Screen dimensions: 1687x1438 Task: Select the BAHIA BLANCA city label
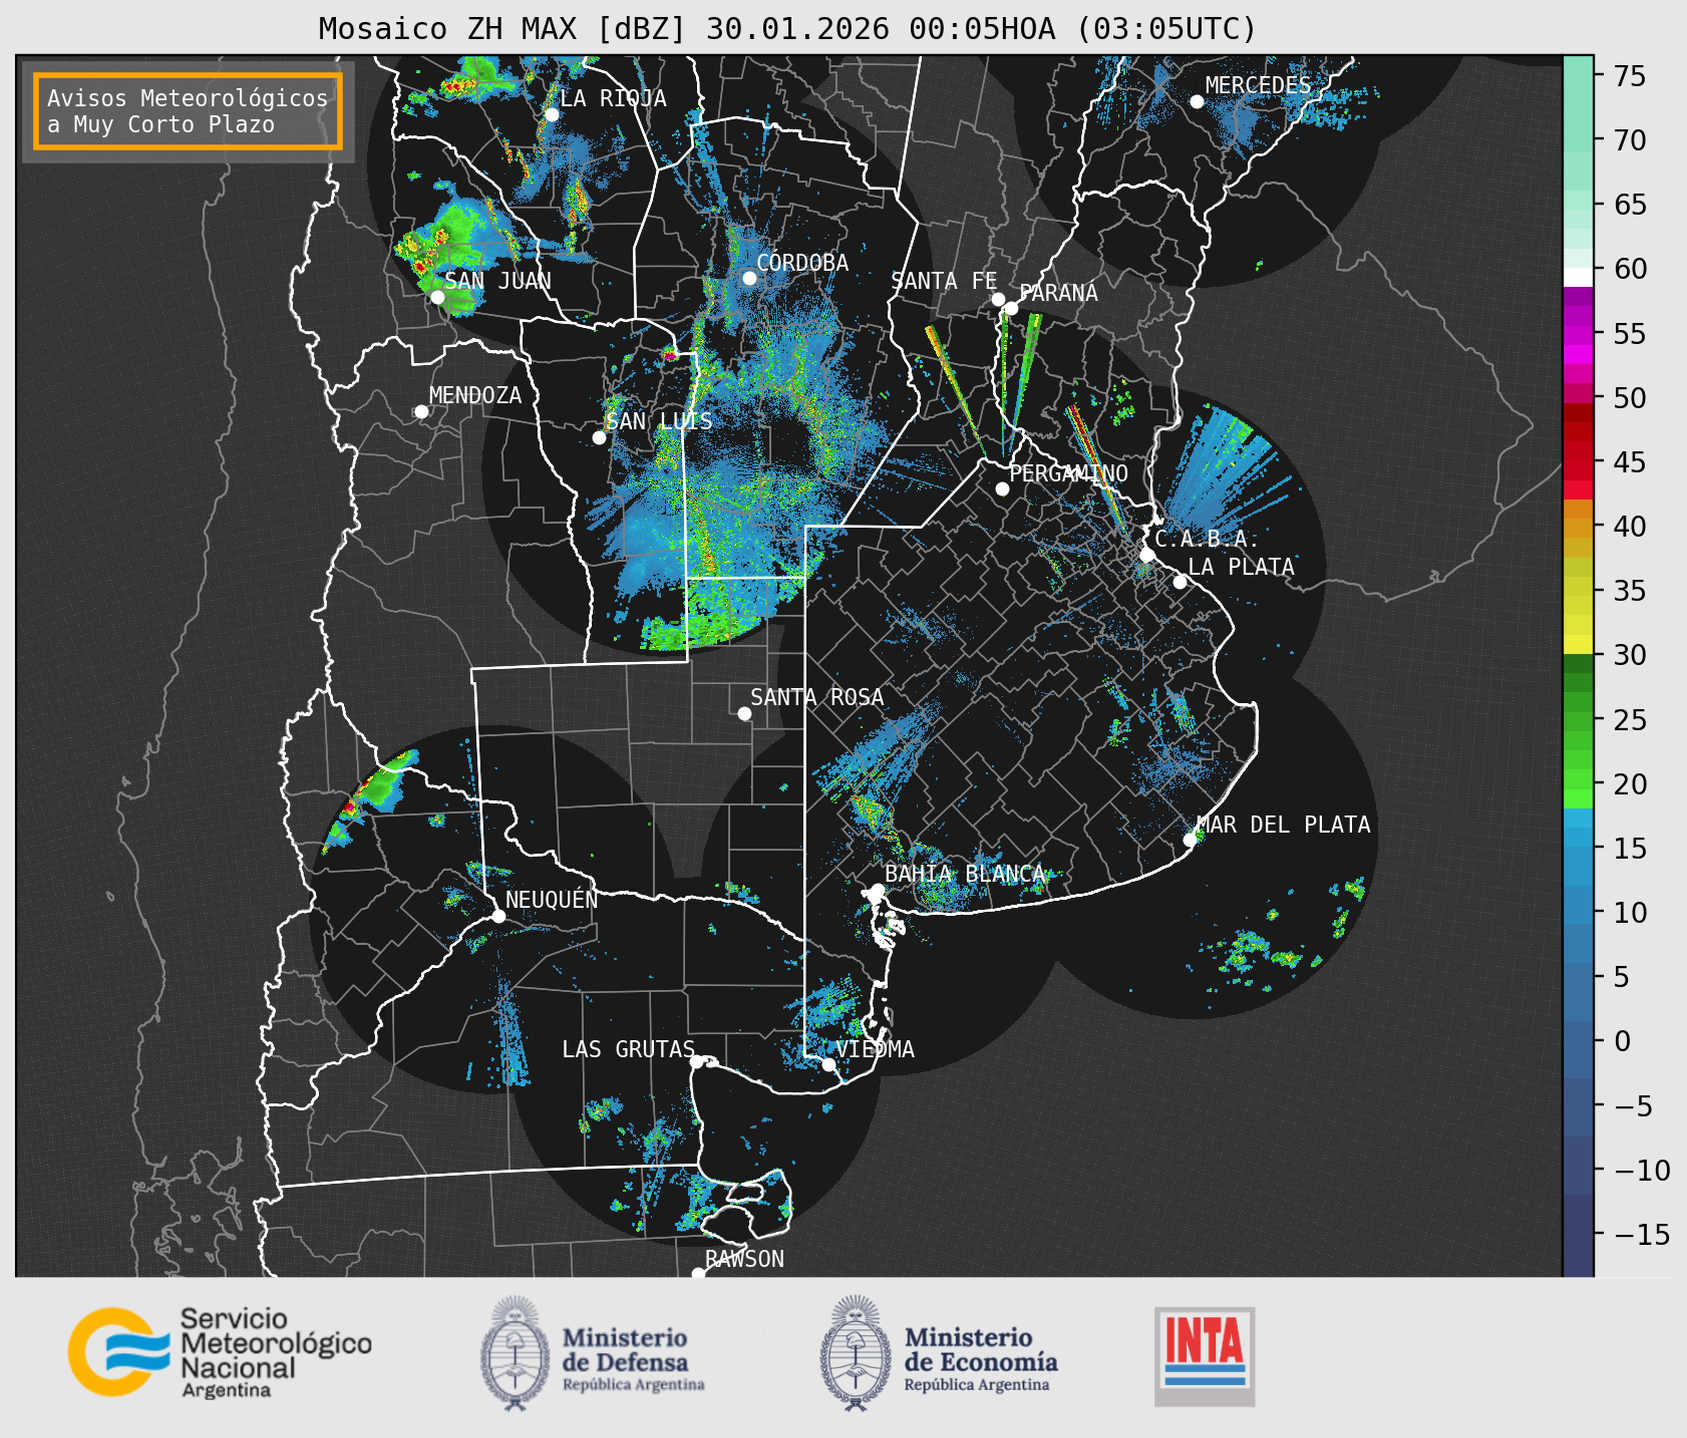(965, 874)
